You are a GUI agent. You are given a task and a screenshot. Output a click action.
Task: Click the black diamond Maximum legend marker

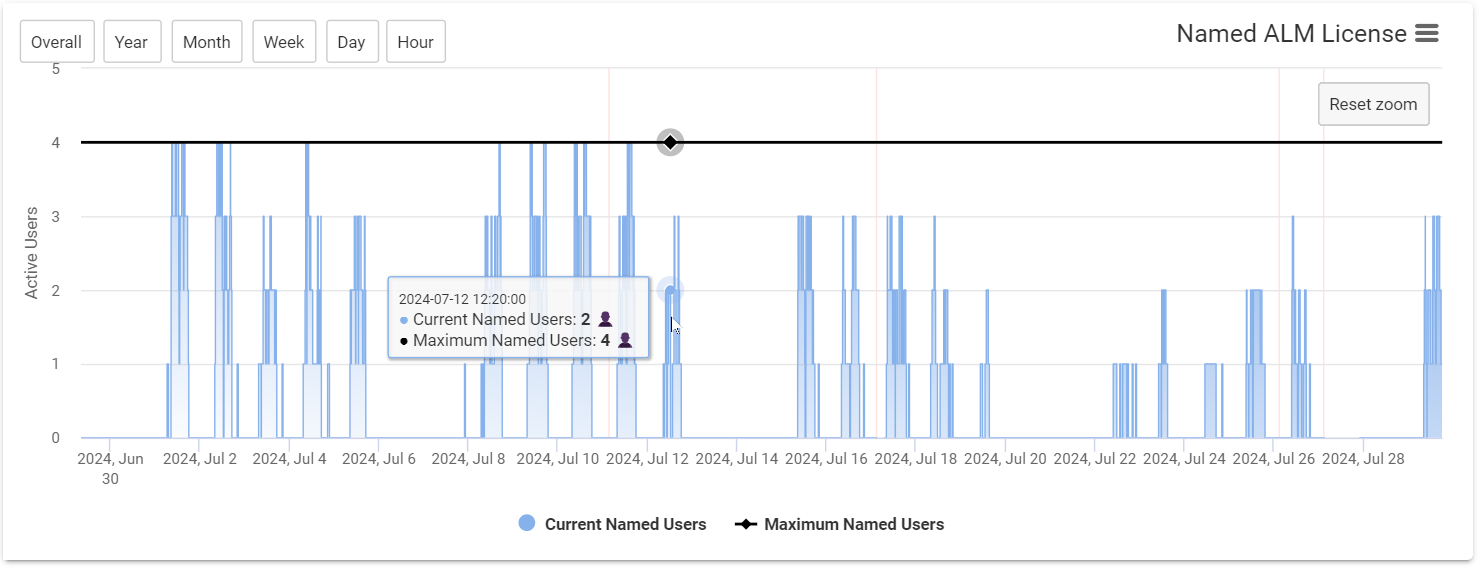tap(746, 524)
